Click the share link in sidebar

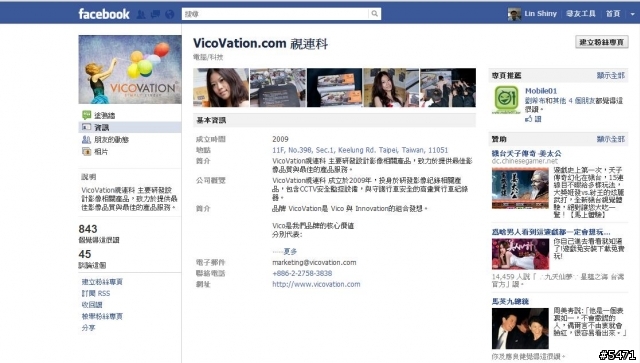click(89, 327)
